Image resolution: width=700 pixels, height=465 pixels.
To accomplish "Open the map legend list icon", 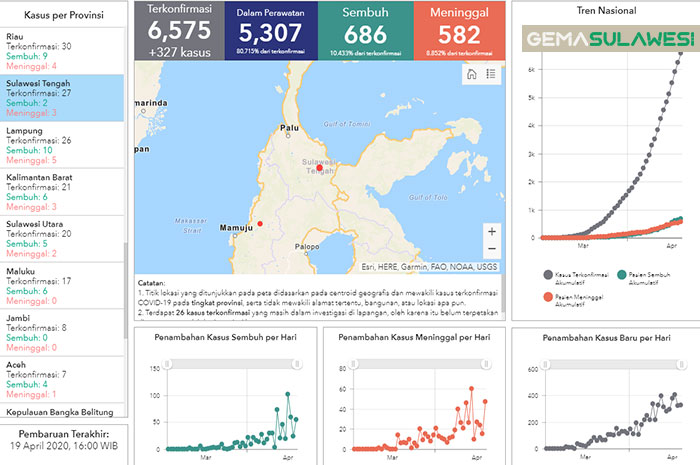I will pyautogui.click(x=491, y=74).
